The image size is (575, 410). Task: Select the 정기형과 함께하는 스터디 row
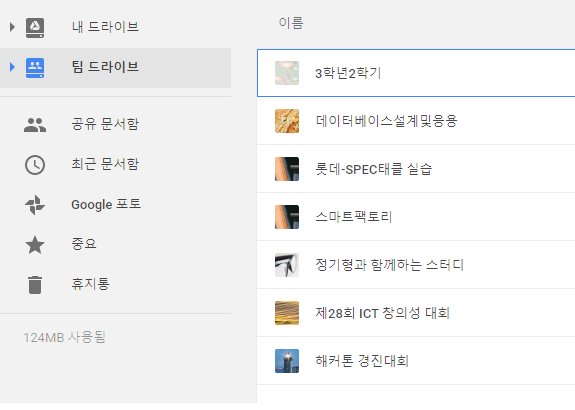click(416, 265)
